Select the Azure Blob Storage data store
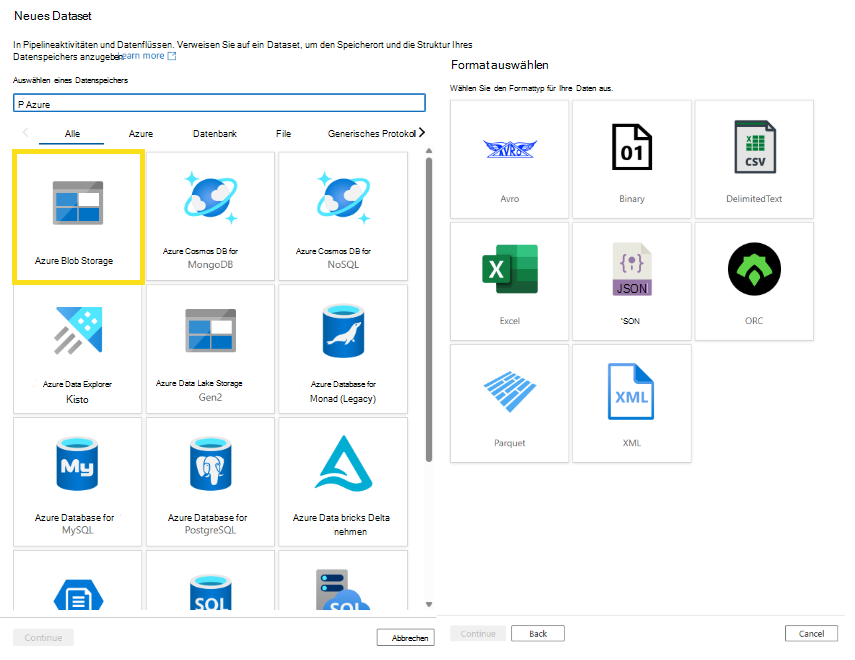This screenshot has width=855, height=660. tap(78, 215)
